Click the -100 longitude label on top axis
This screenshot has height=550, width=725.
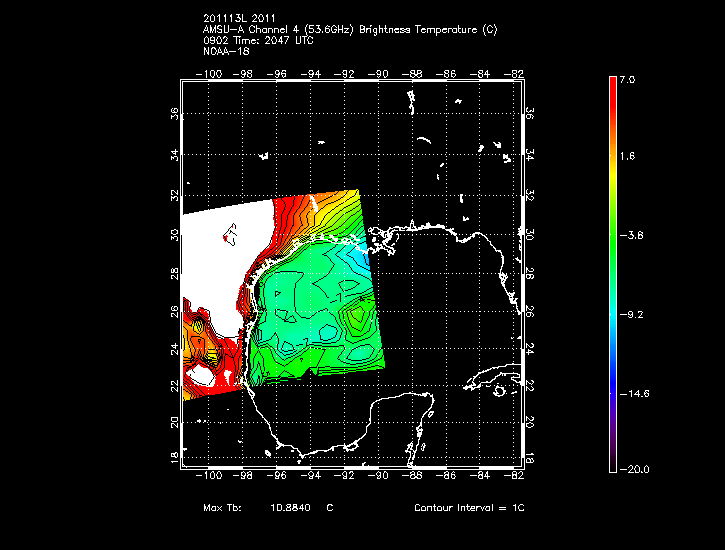click(212, 72)
